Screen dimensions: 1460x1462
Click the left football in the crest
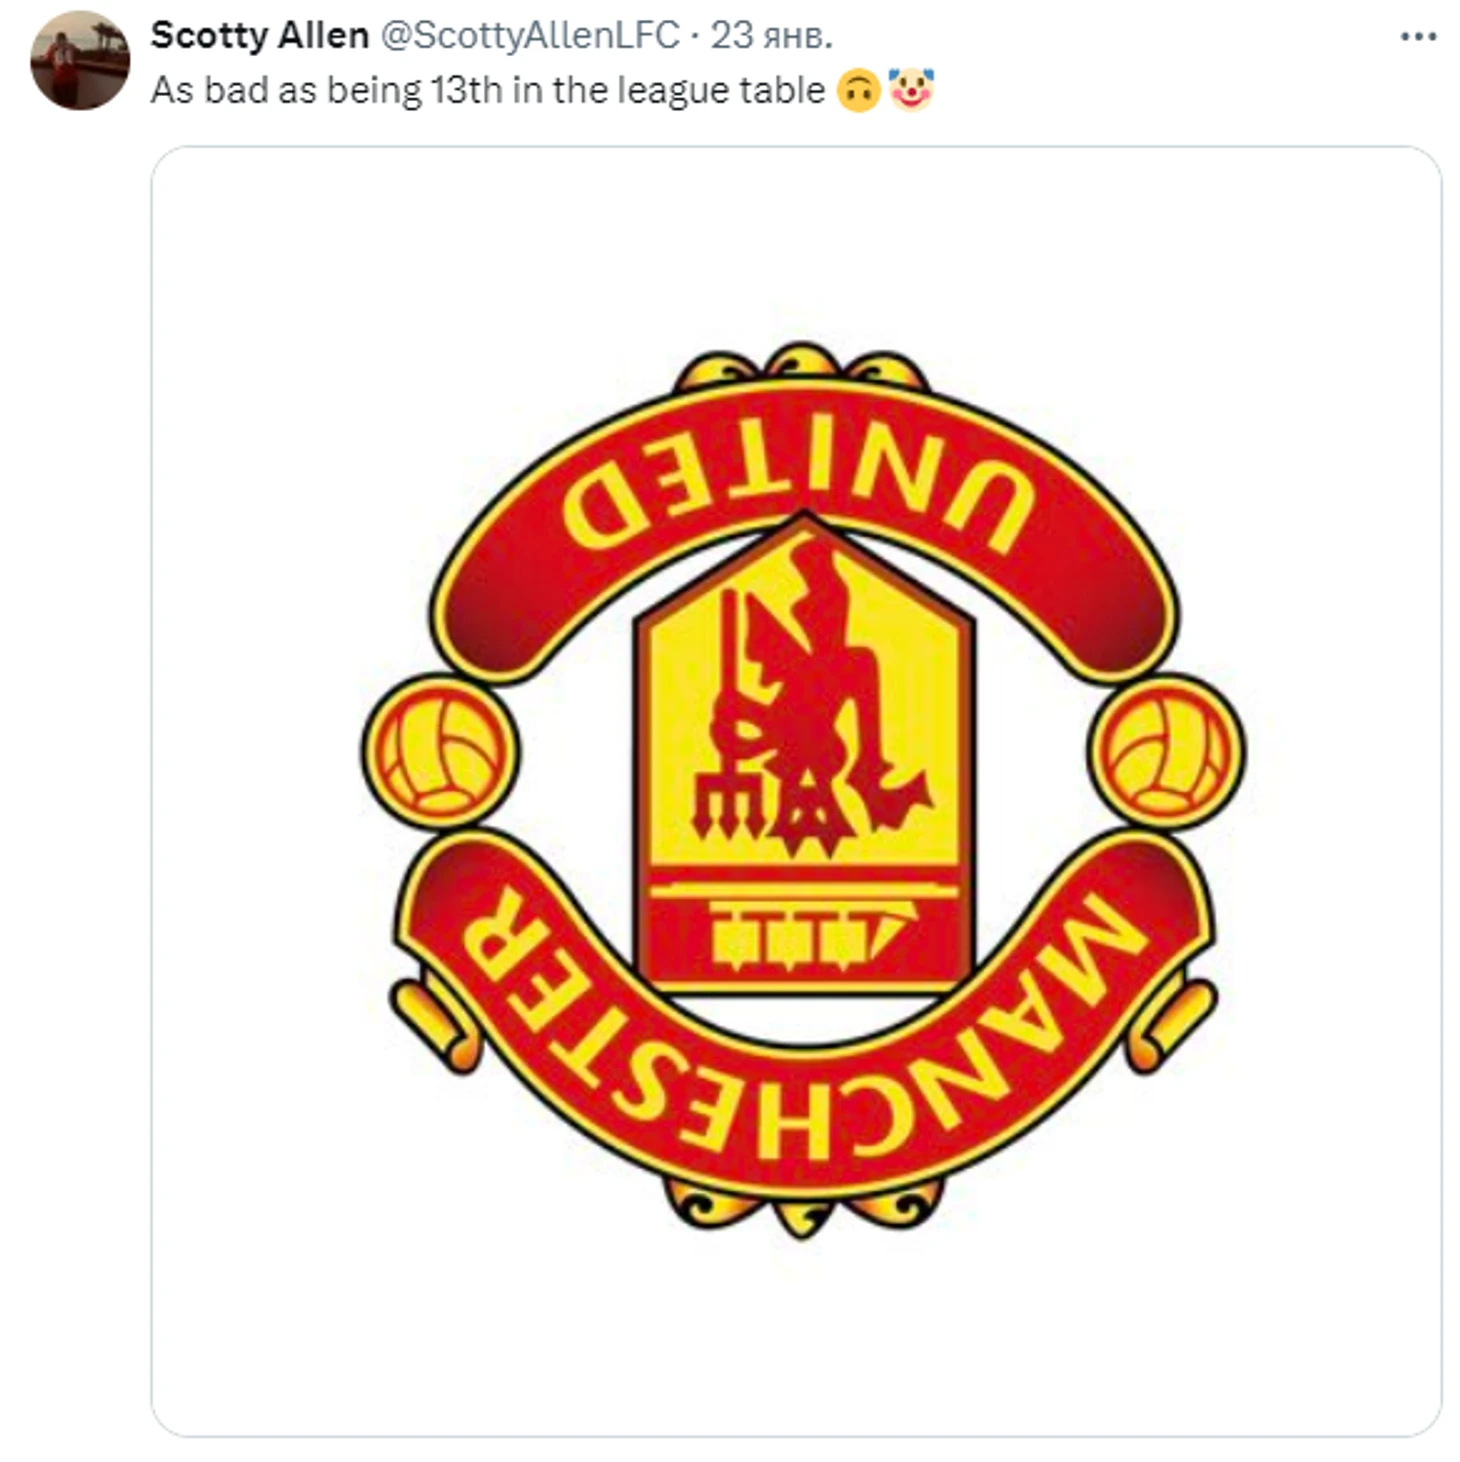pyautogui.click(x=440, y=752)
